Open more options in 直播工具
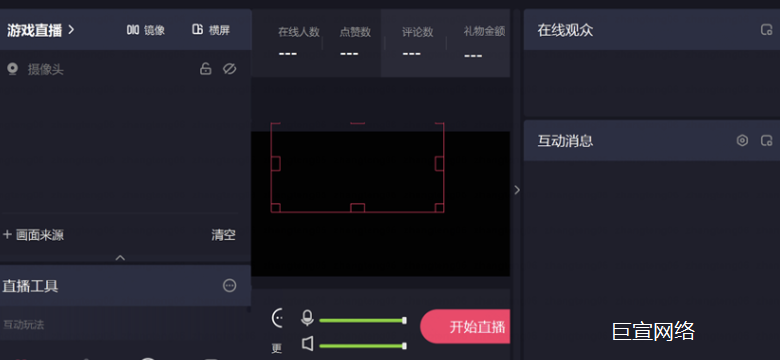Image resolution: width=780 pixels, height=360 pixels. [x=229, y=285]
